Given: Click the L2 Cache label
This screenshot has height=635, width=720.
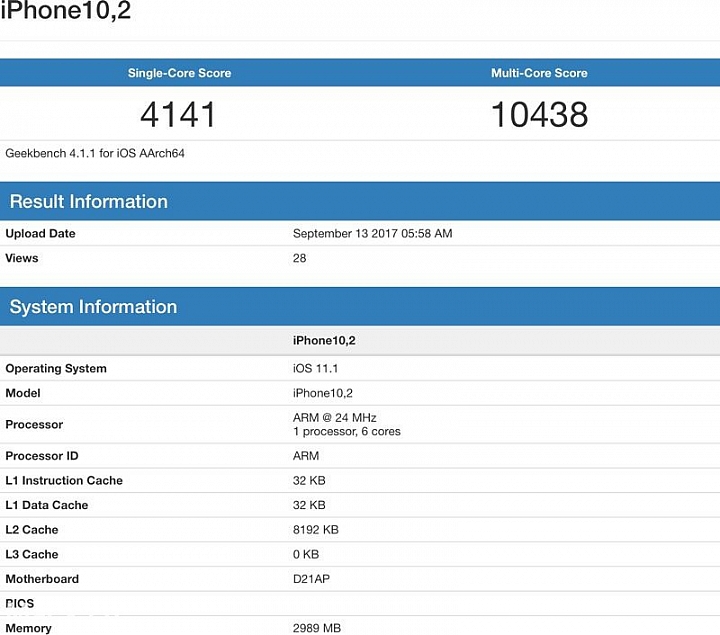Looking at the screenshot, I should coord(32,529).
